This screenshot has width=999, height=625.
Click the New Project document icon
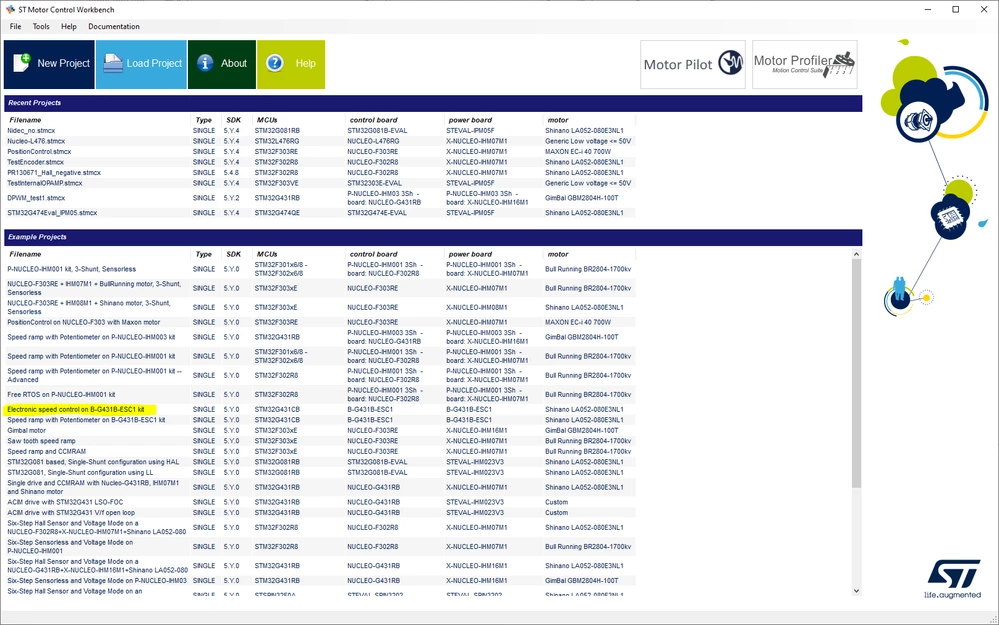[x=22, y=63]
